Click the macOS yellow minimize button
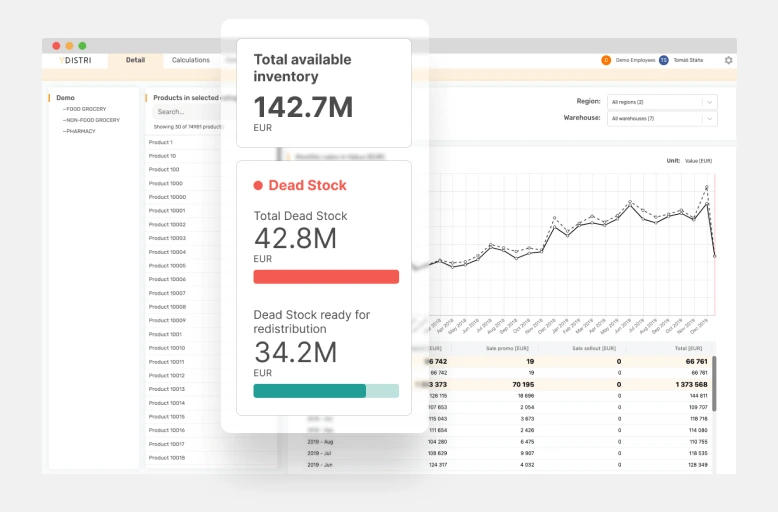Viewport: 778px width, 512px height. click(69, 46)
